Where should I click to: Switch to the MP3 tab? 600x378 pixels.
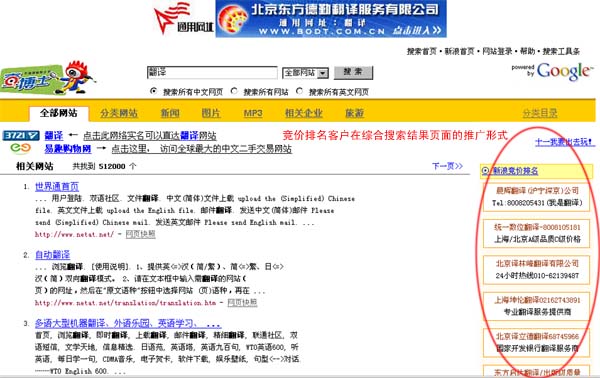(253, 113)
